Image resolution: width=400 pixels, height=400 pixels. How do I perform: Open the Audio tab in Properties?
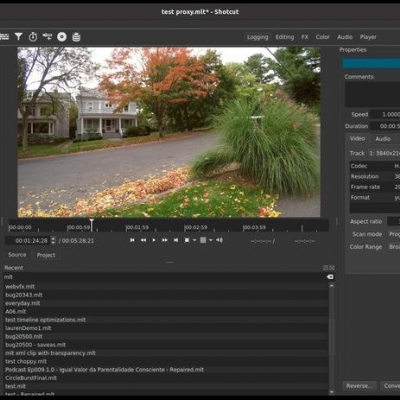point(383,139)
